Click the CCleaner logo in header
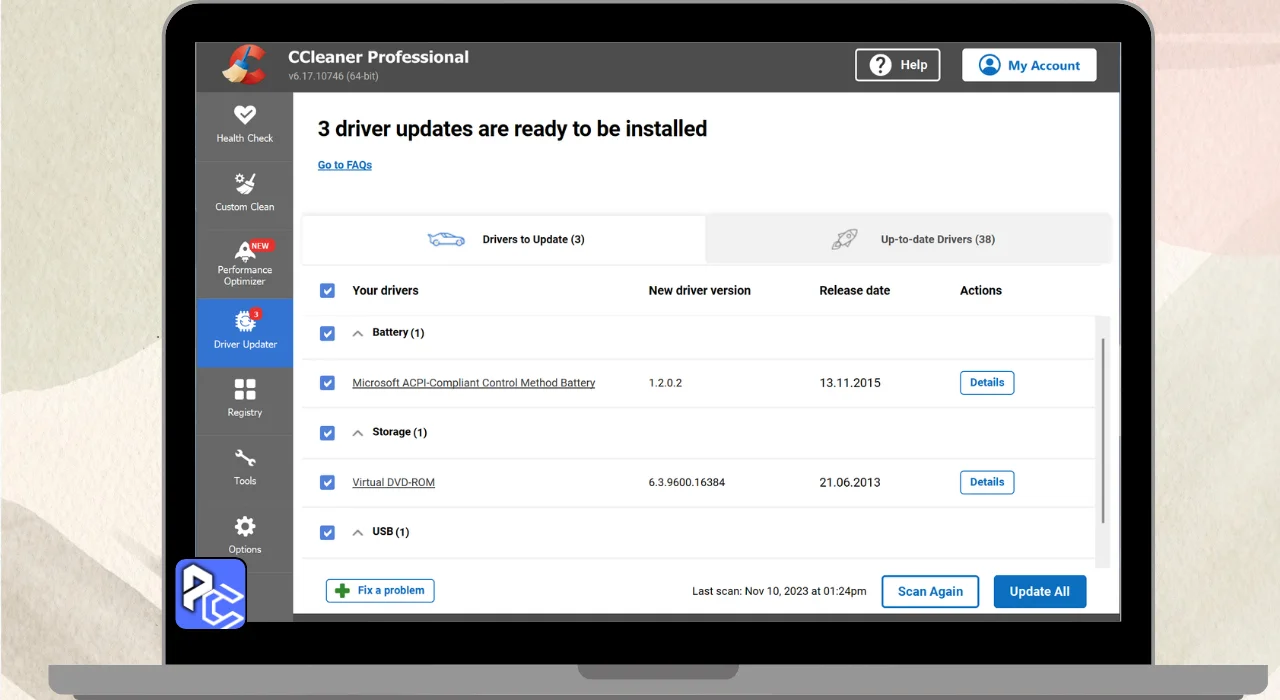The height and width of the screenshot is (700, 1280). (x=243, y=64)
